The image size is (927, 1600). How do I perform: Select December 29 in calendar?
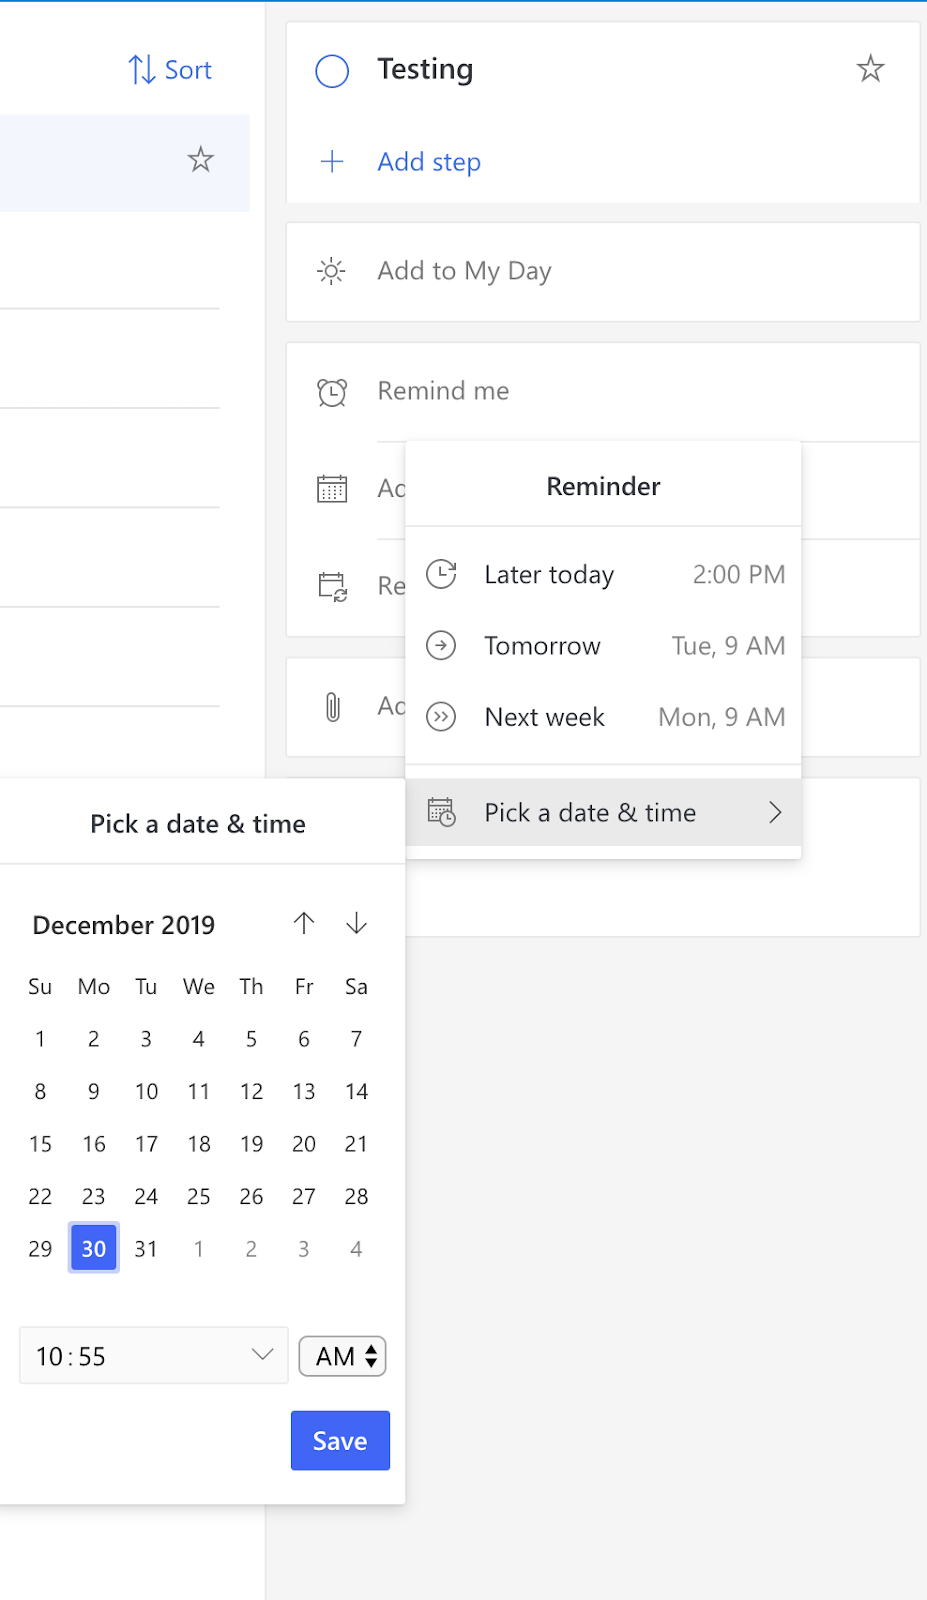point(40,1249)
